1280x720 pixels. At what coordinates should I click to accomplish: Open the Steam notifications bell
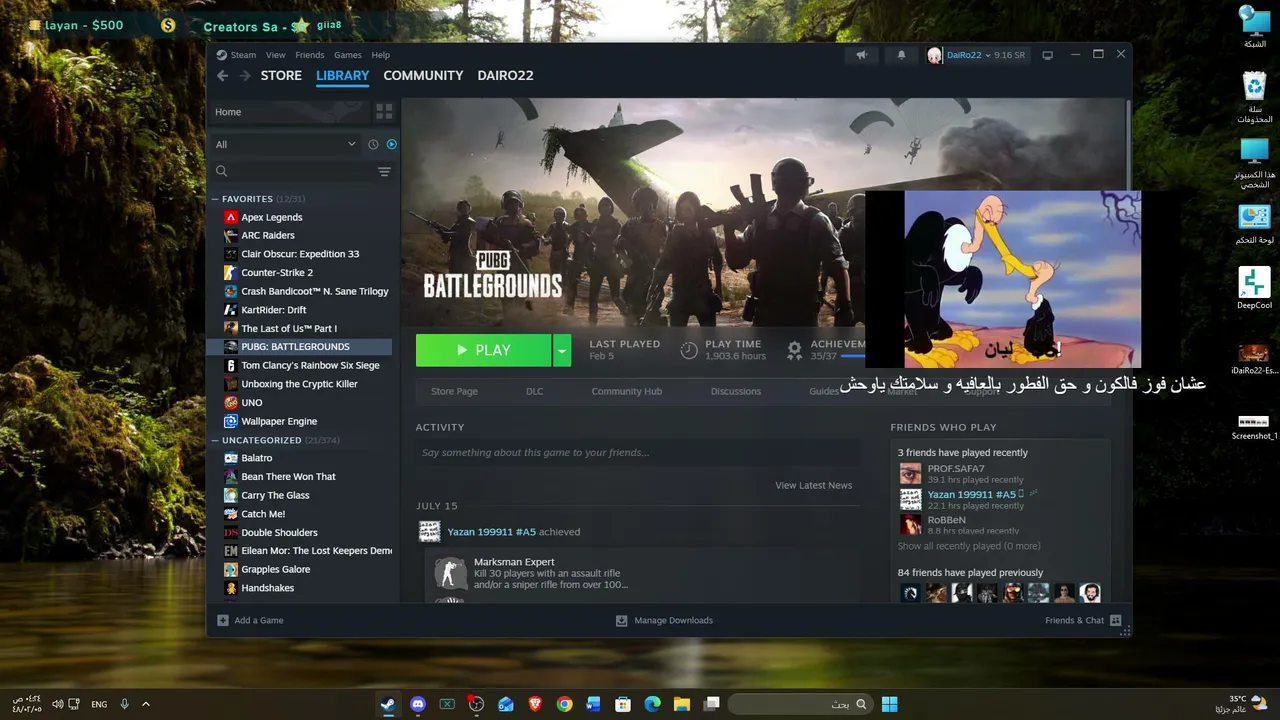(901, 55)
